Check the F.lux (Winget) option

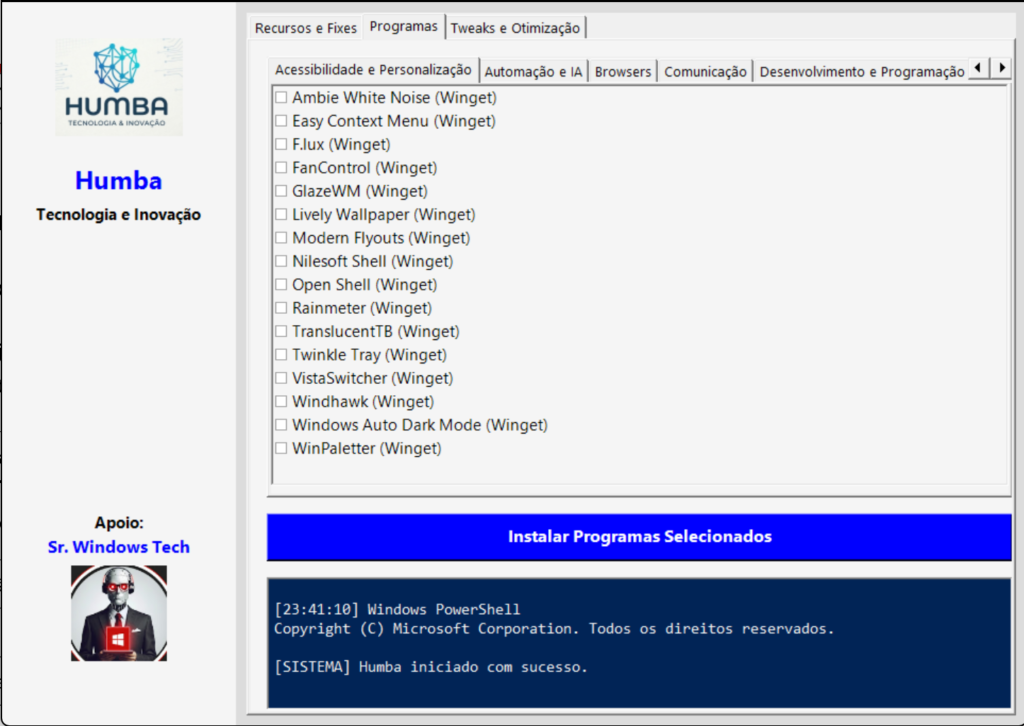[282, 145]
